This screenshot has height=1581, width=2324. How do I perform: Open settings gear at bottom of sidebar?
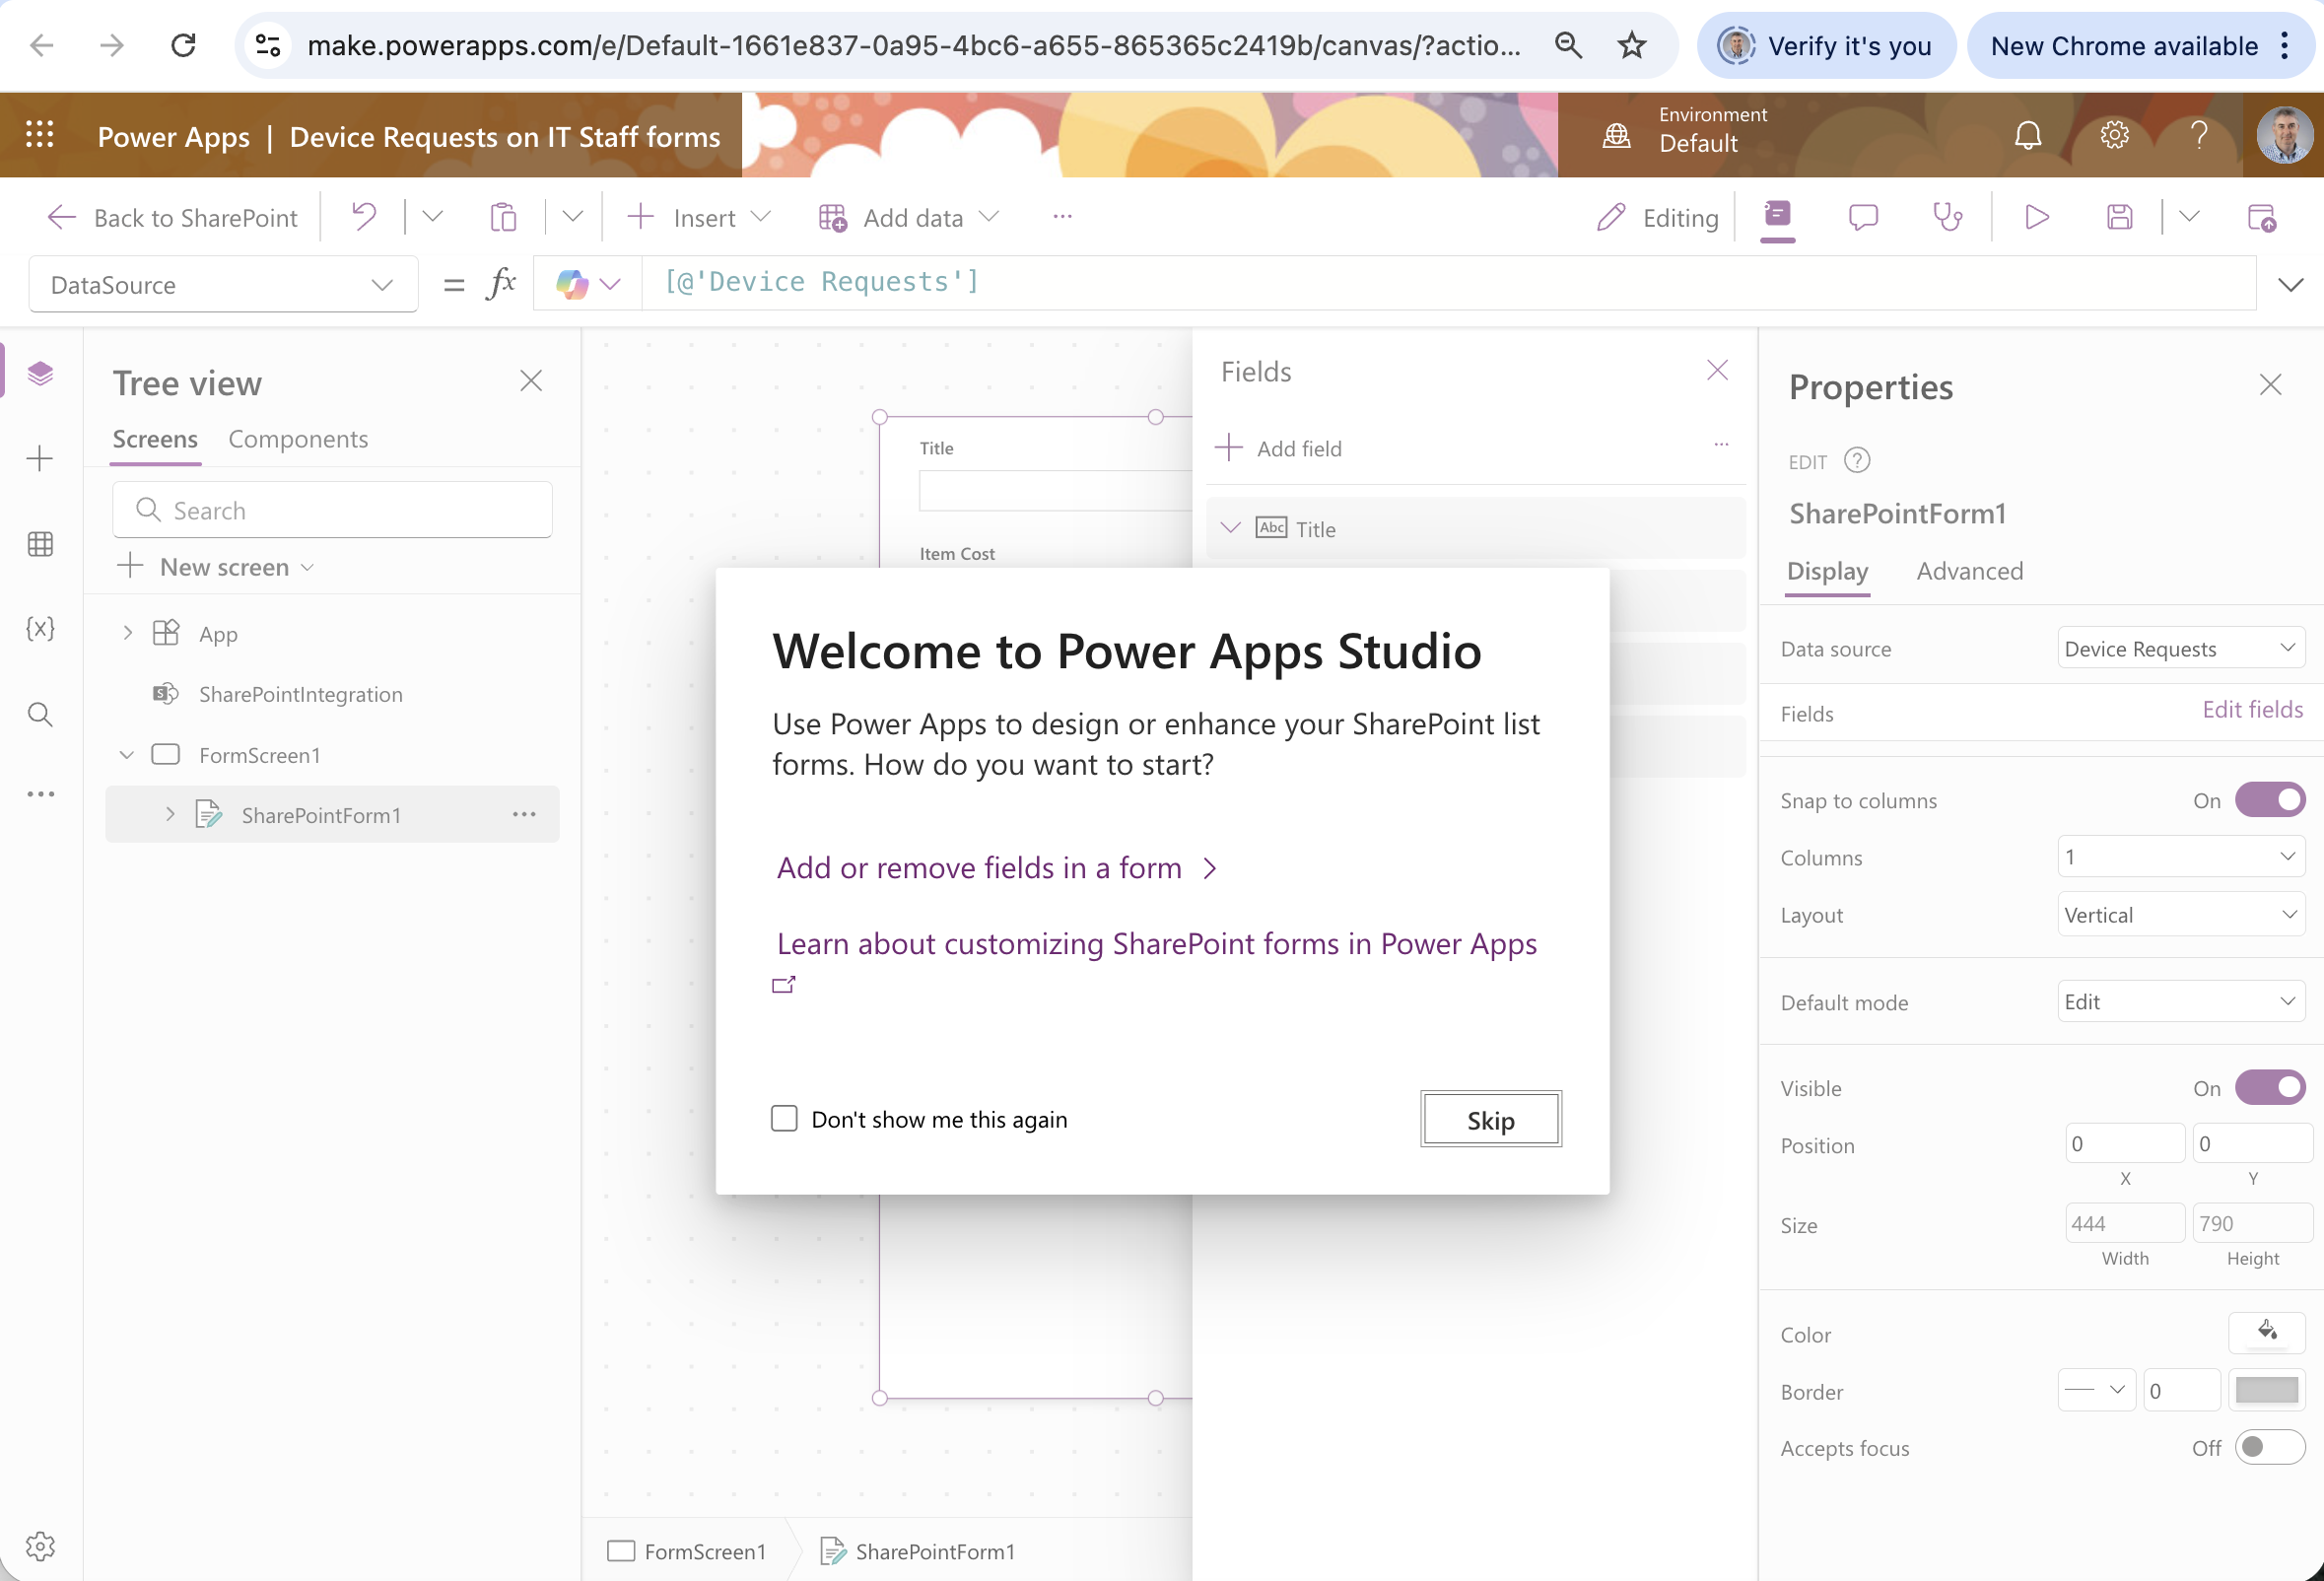coord(40,1546)
